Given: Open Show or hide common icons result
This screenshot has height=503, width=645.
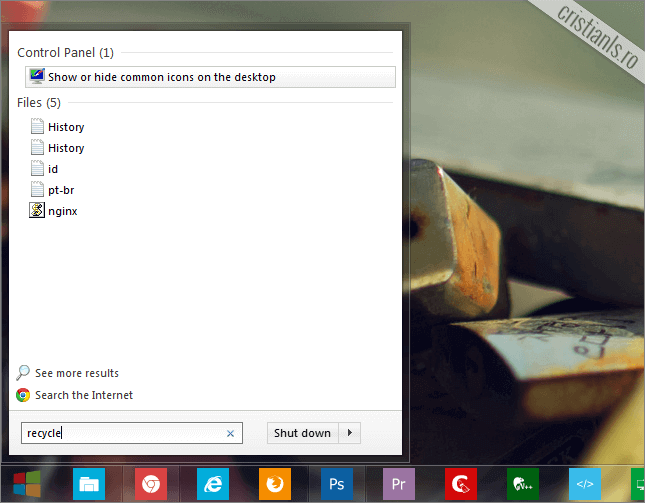Looking at the screenshot, I should [161, 77].
